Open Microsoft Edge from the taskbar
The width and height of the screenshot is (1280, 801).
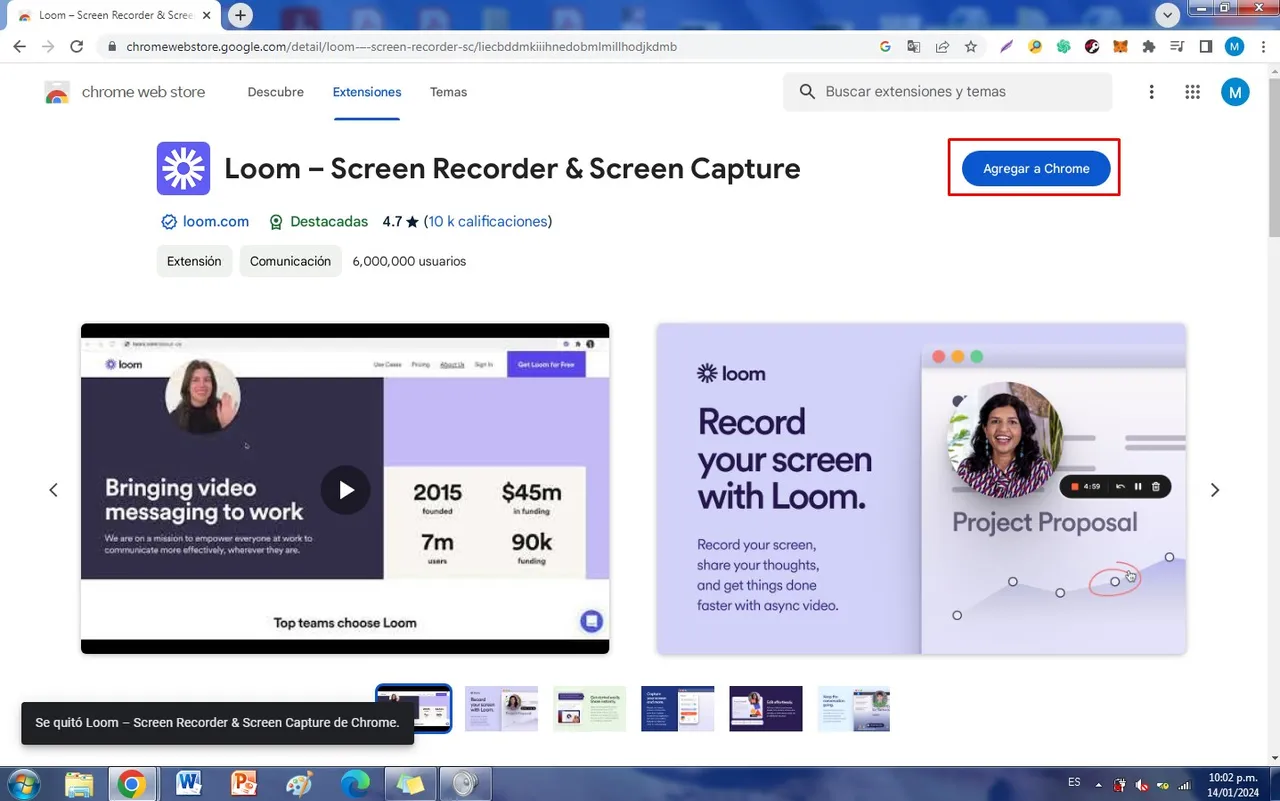point(354,784)
